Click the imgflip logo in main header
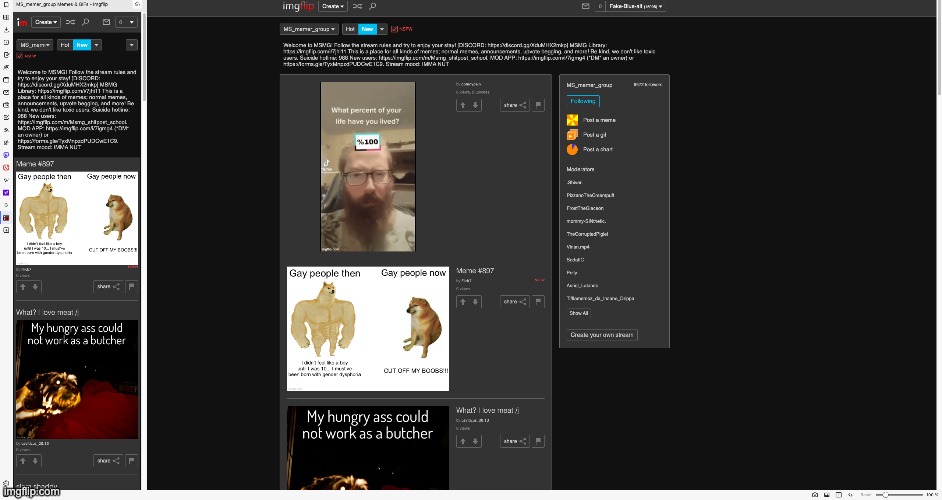942x500 pixels. coord(298,7)
